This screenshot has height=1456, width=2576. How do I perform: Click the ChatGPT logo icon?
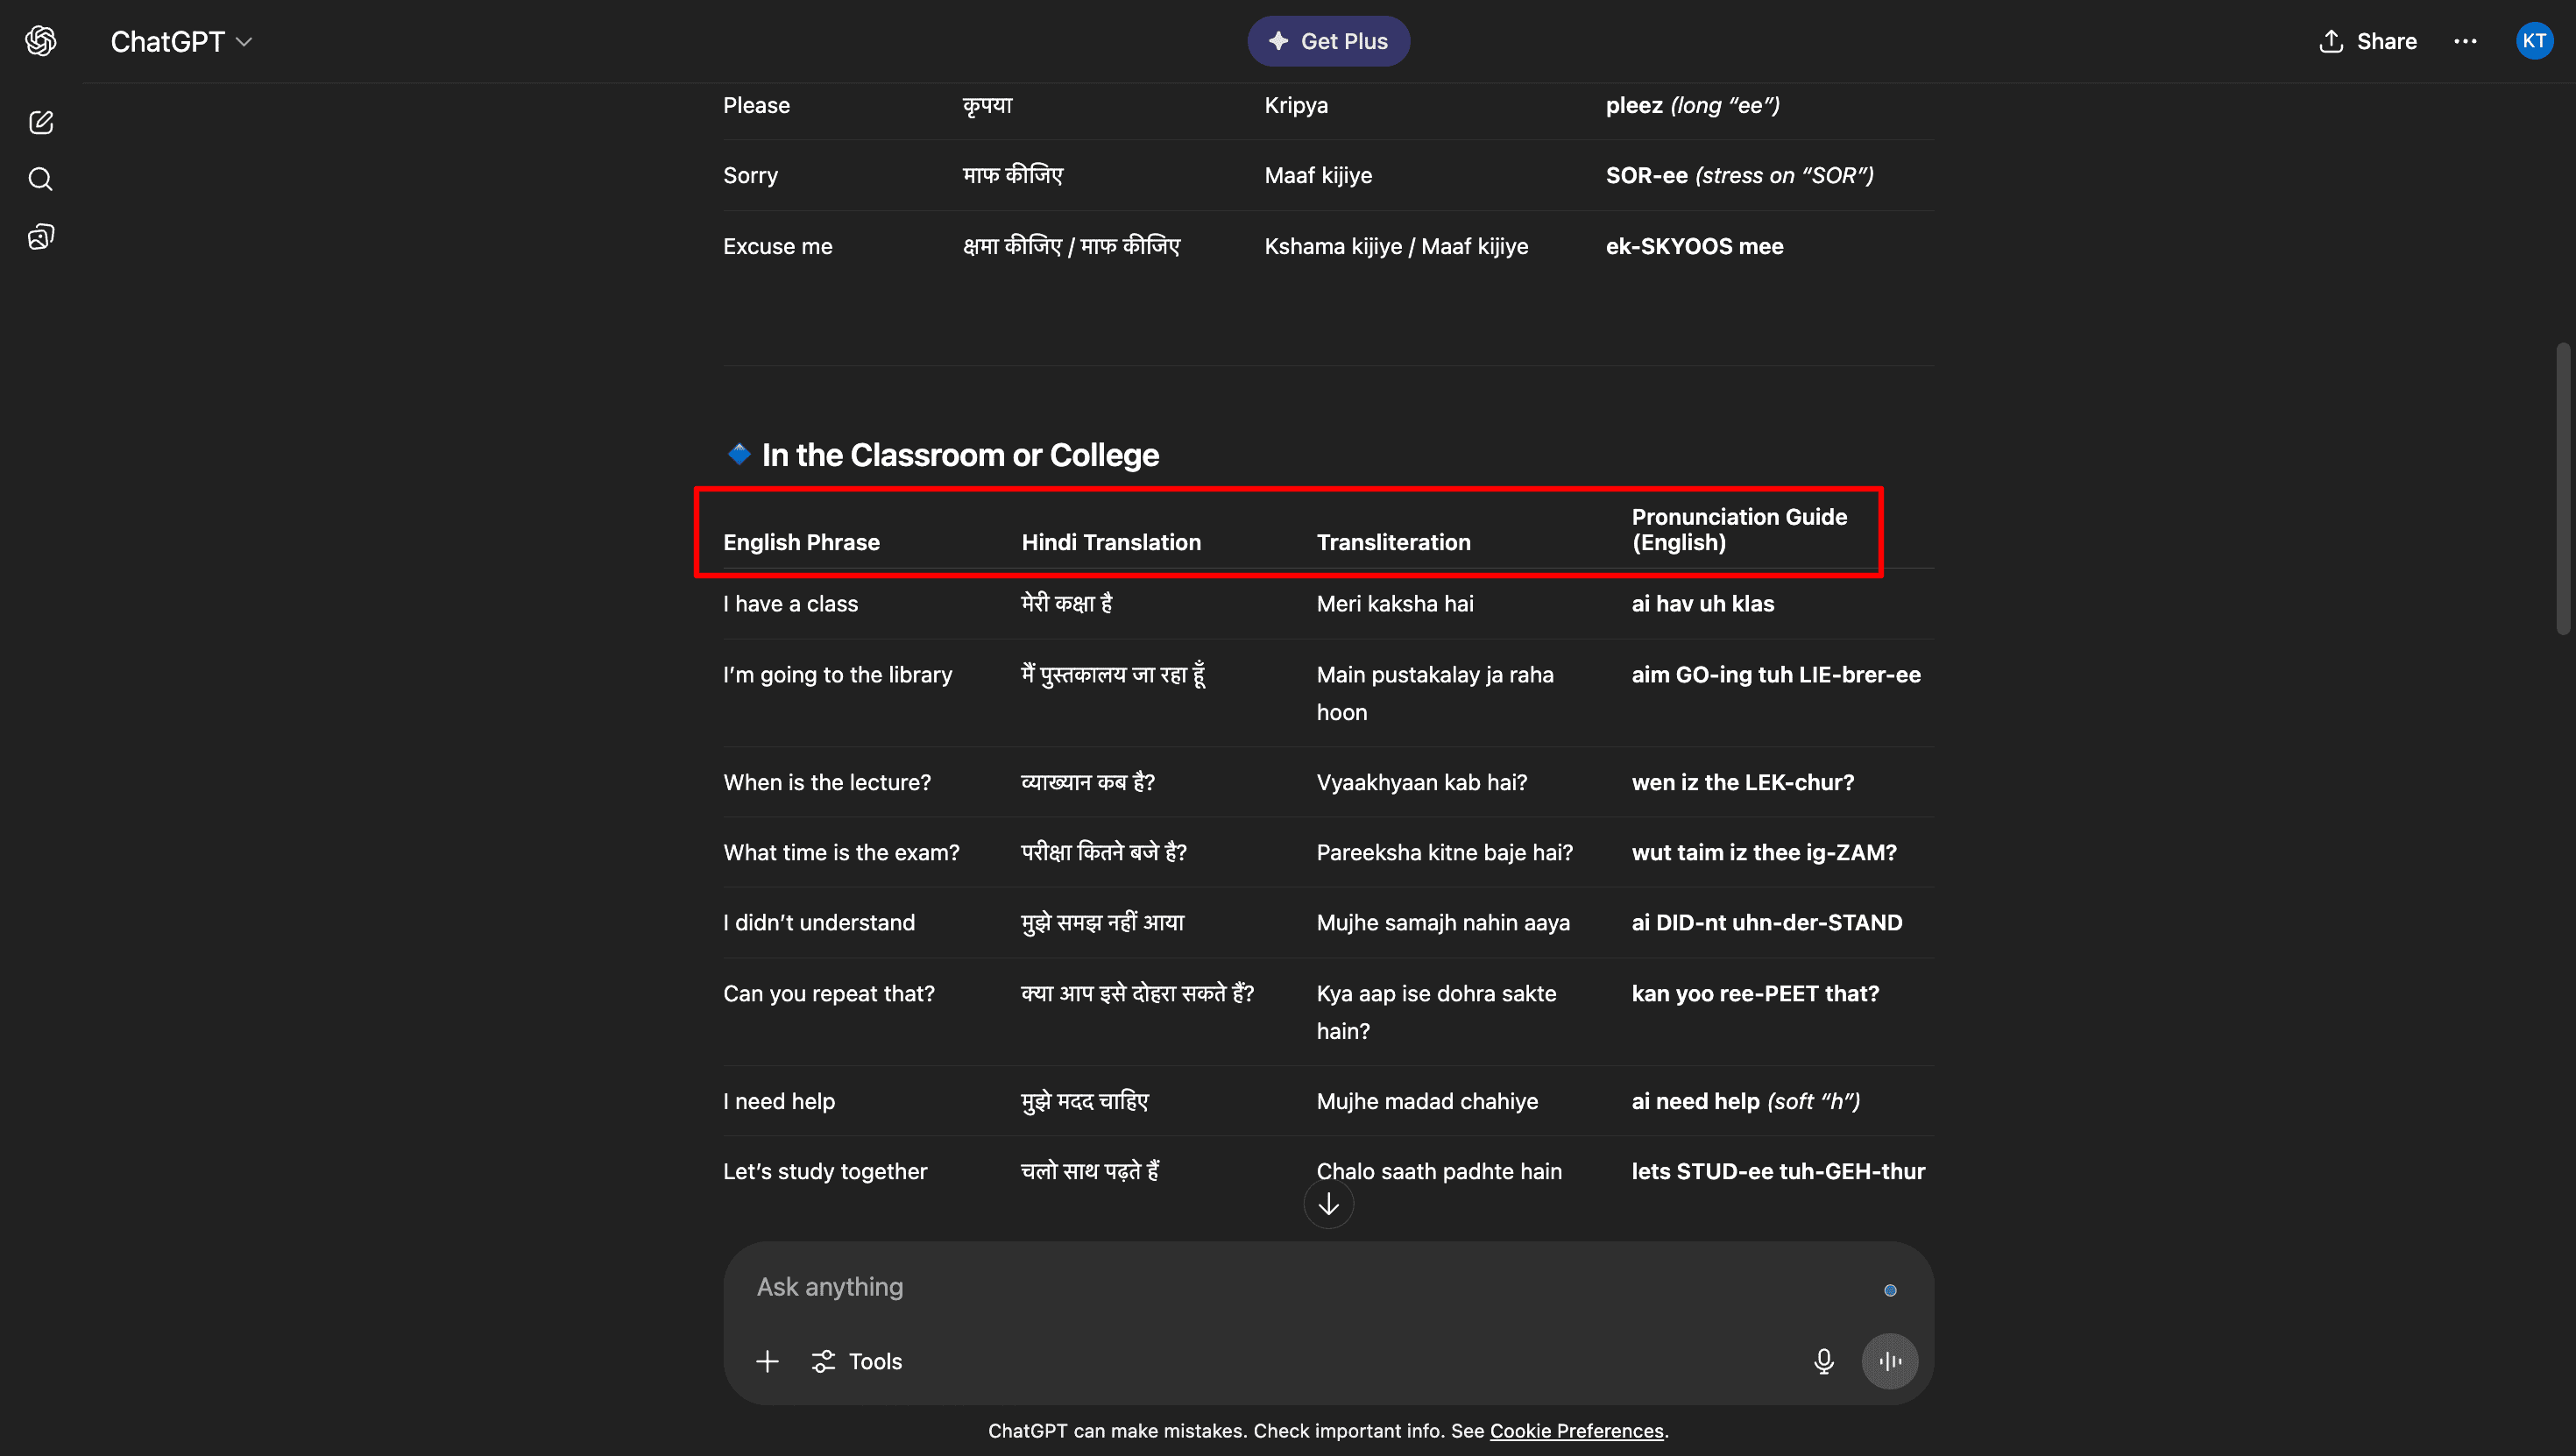pos(41,41)
